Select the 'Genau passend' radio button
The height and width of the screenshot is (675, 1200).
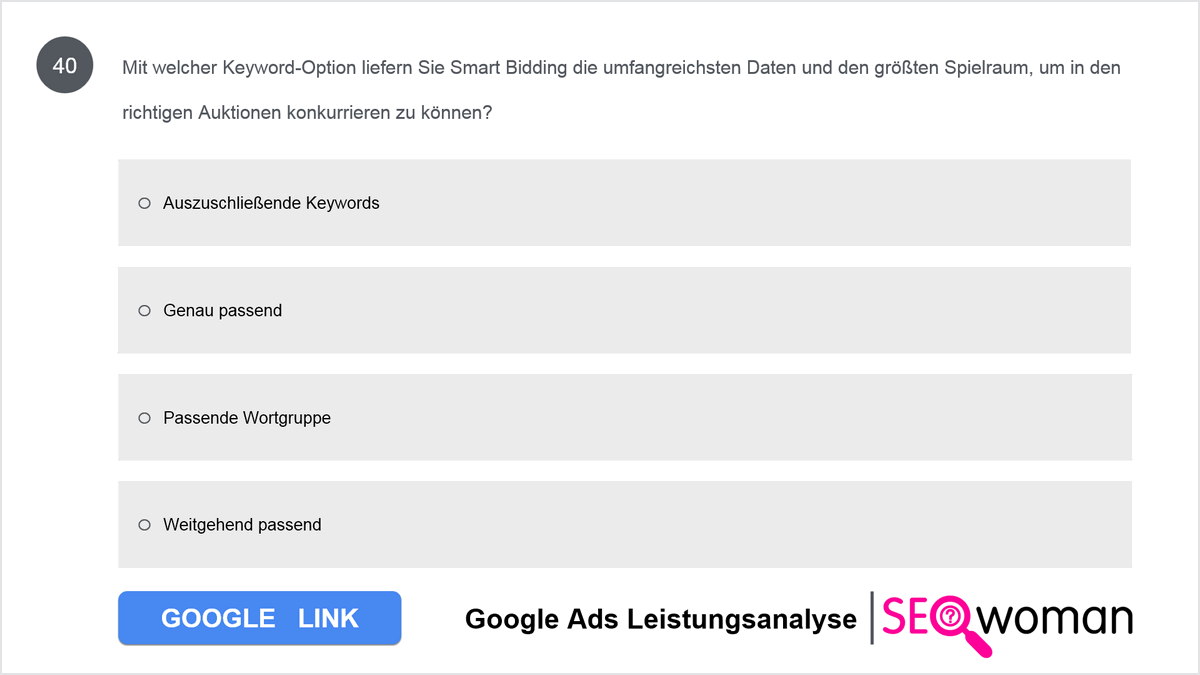coord(144,311)
